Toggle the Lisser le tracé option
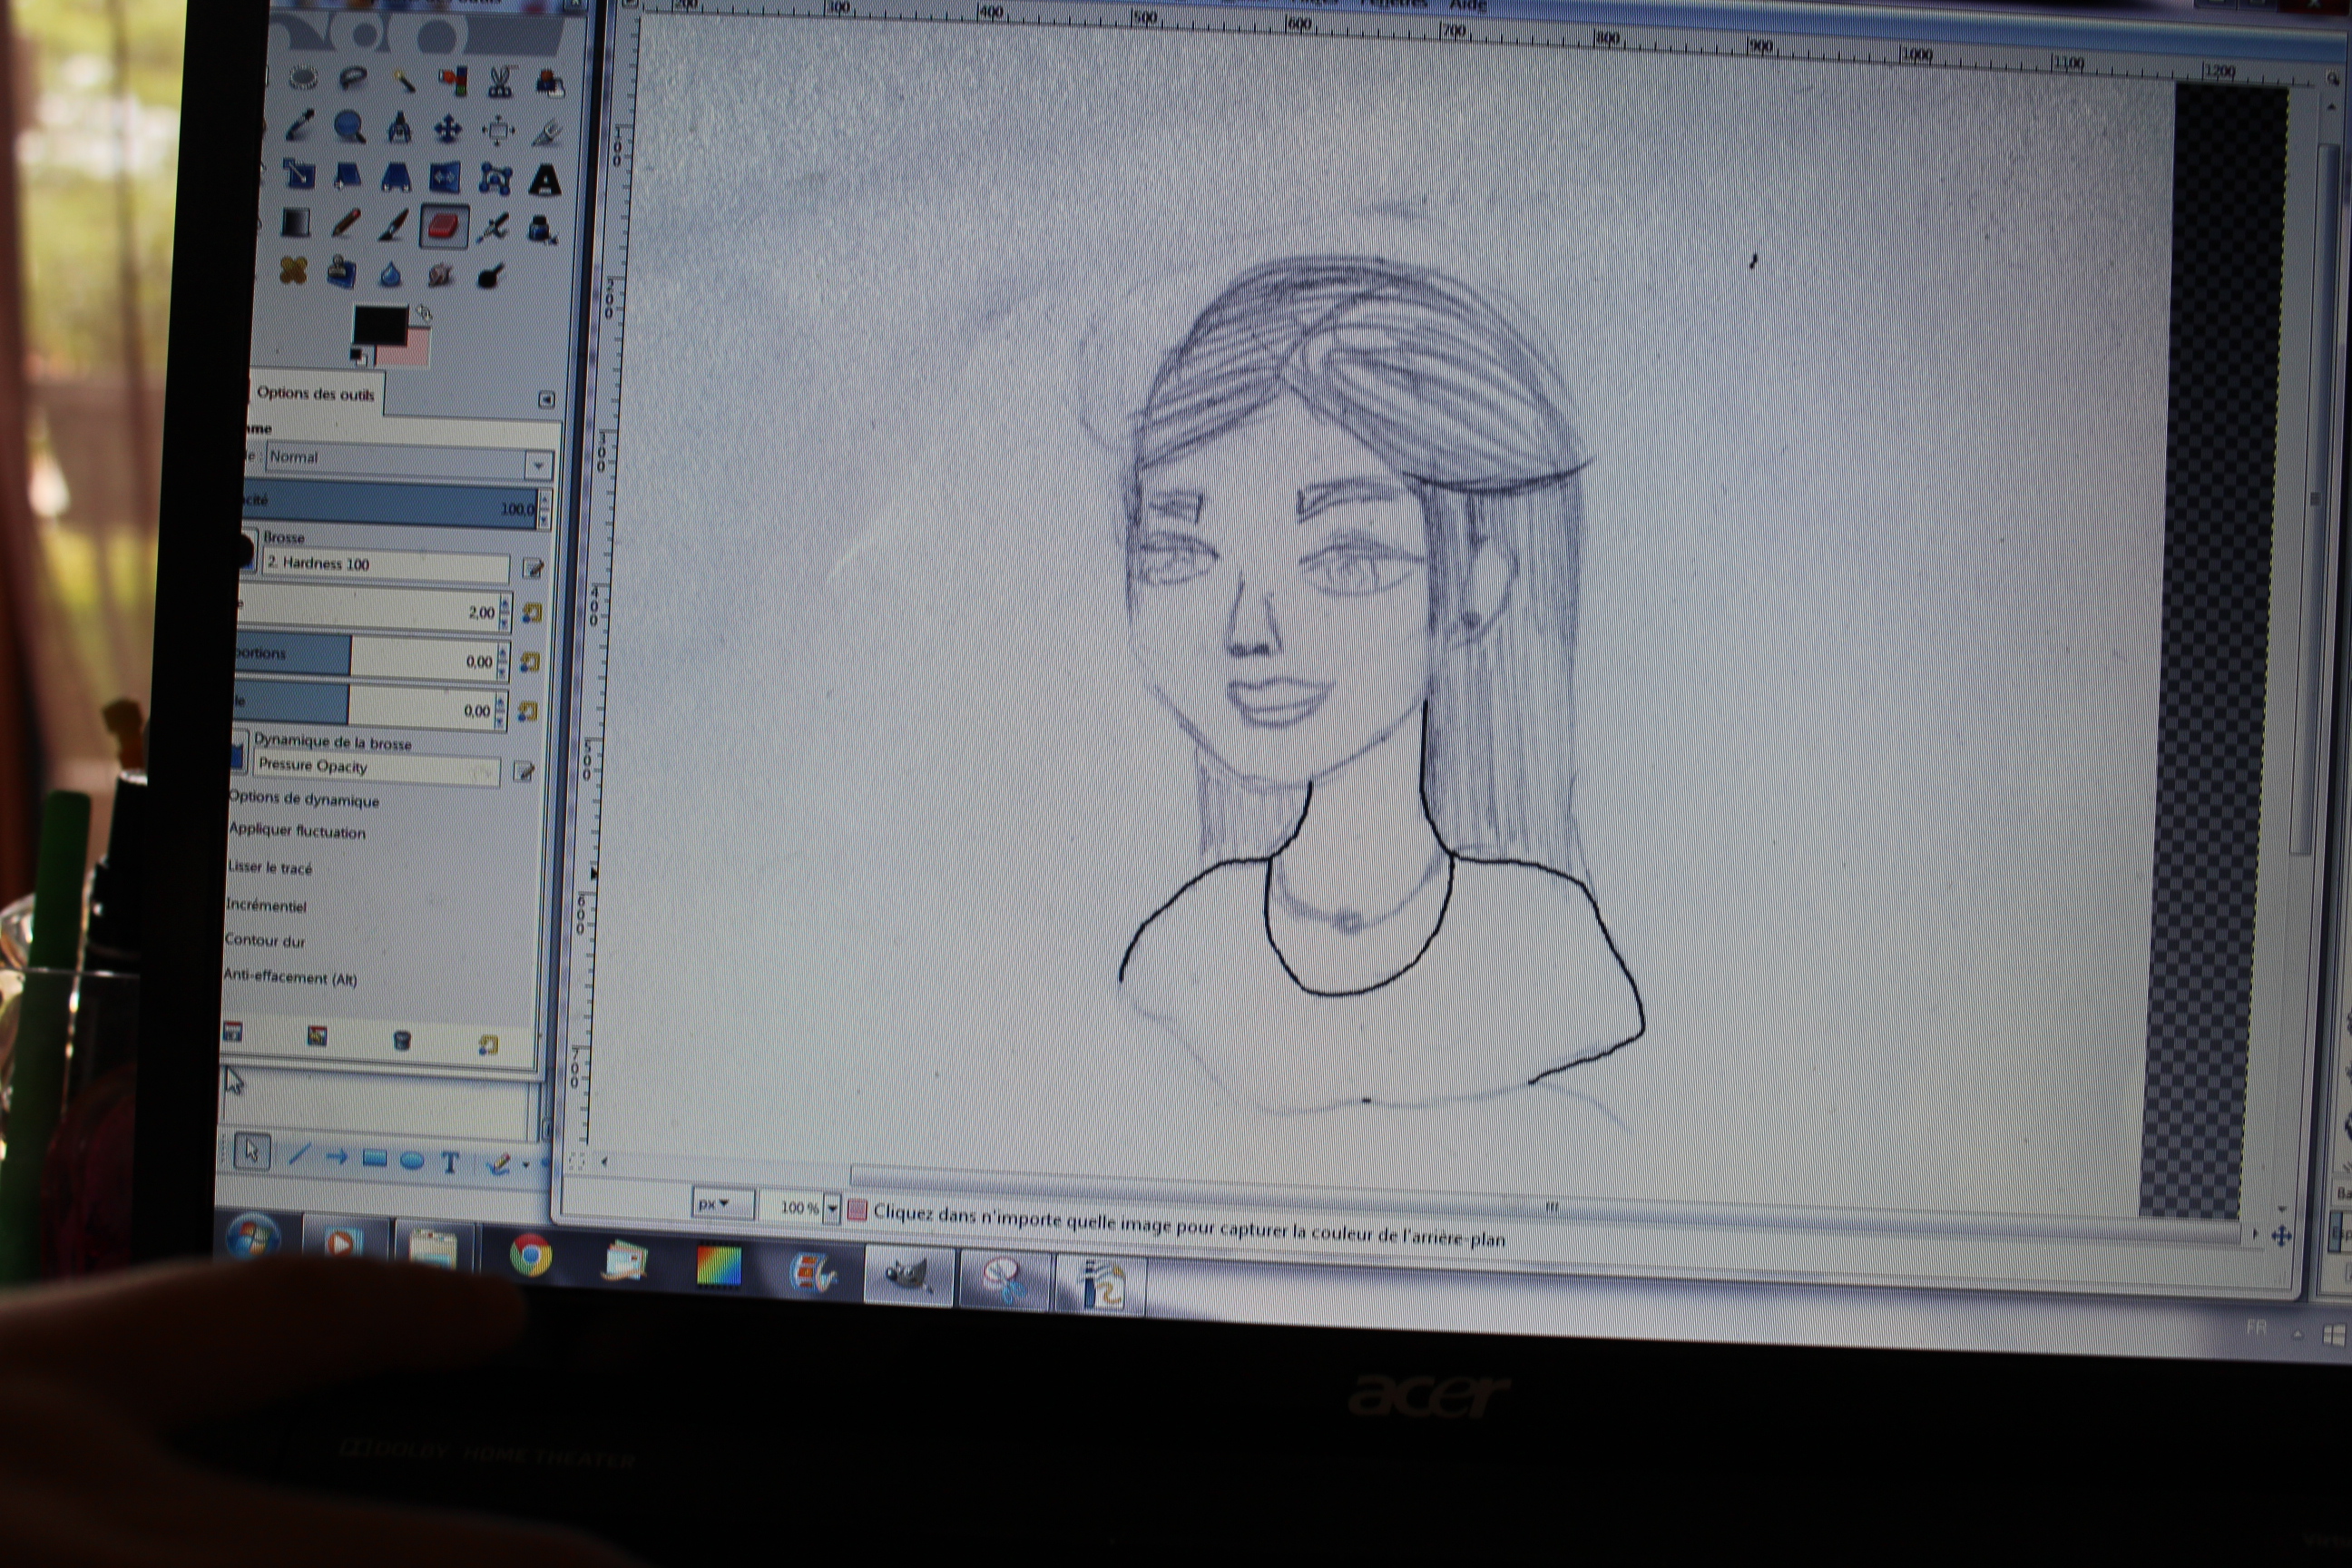The image size is (2352, 1568). point(269,868)
